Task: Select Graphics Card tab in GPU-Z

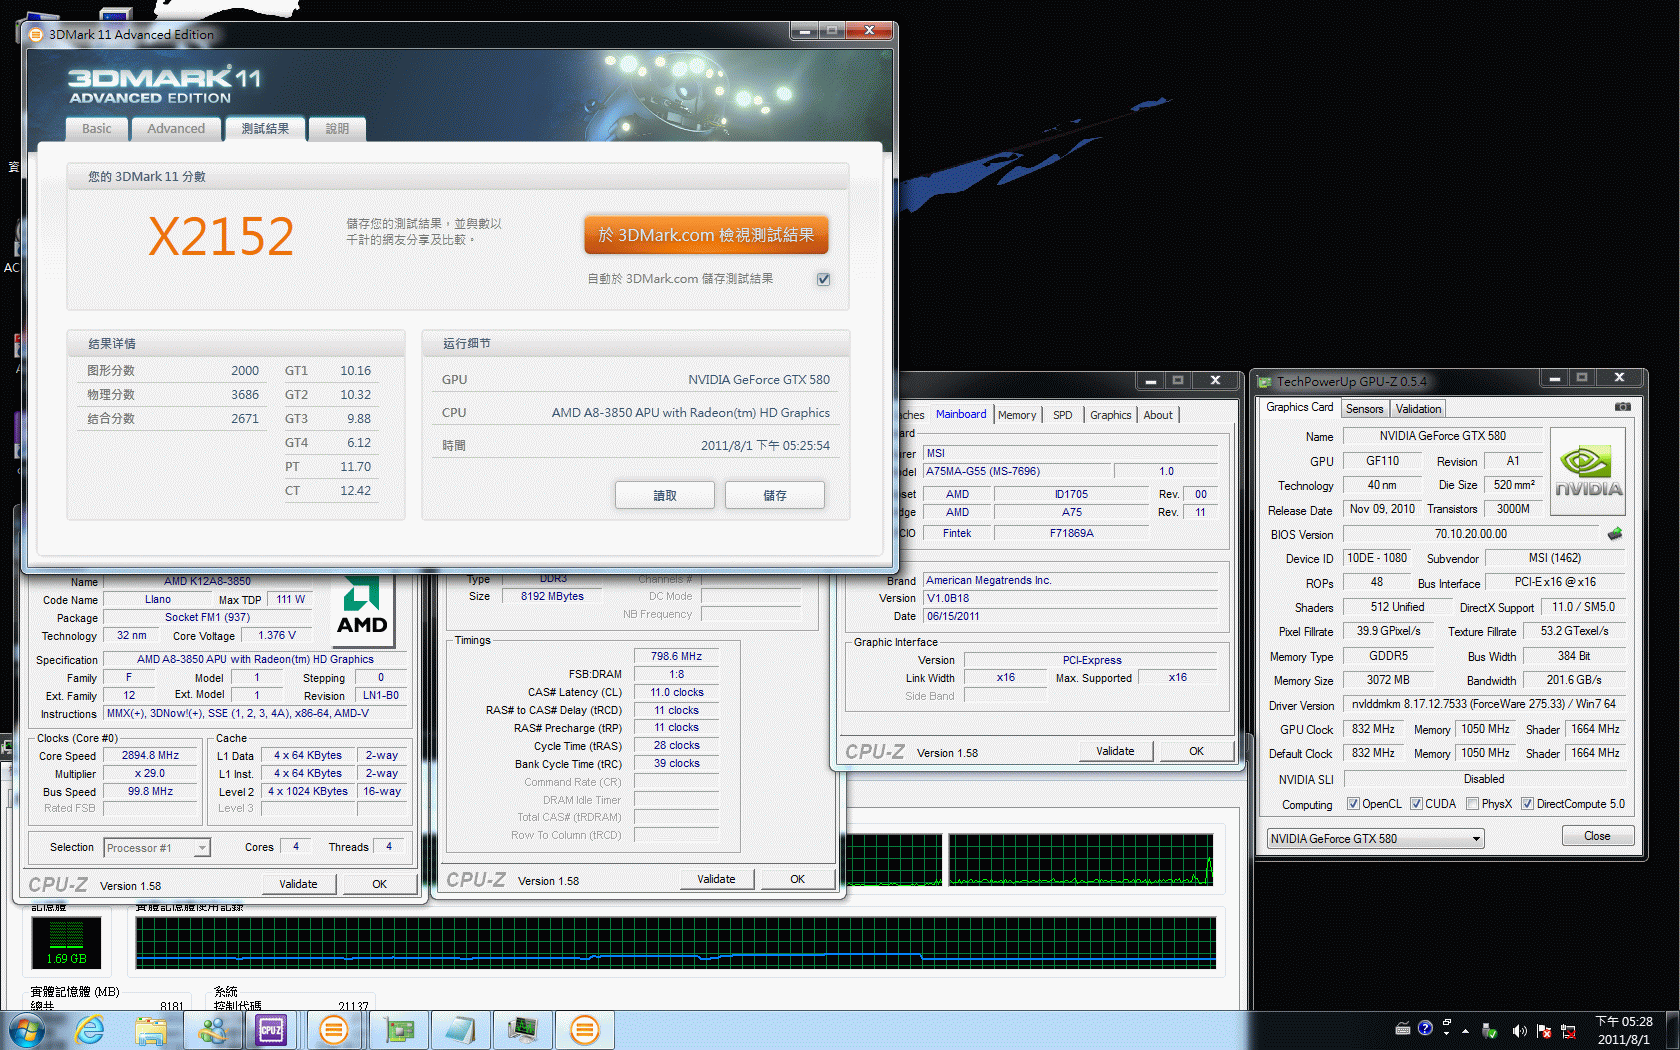Action: pos(1299,407)
